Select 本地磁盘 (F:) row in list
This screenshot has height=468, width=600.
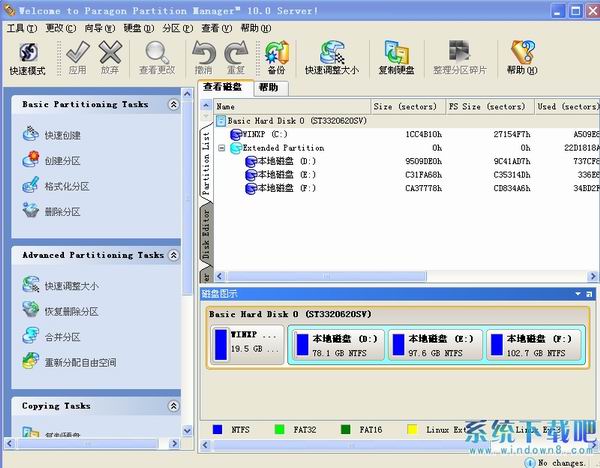406,188
